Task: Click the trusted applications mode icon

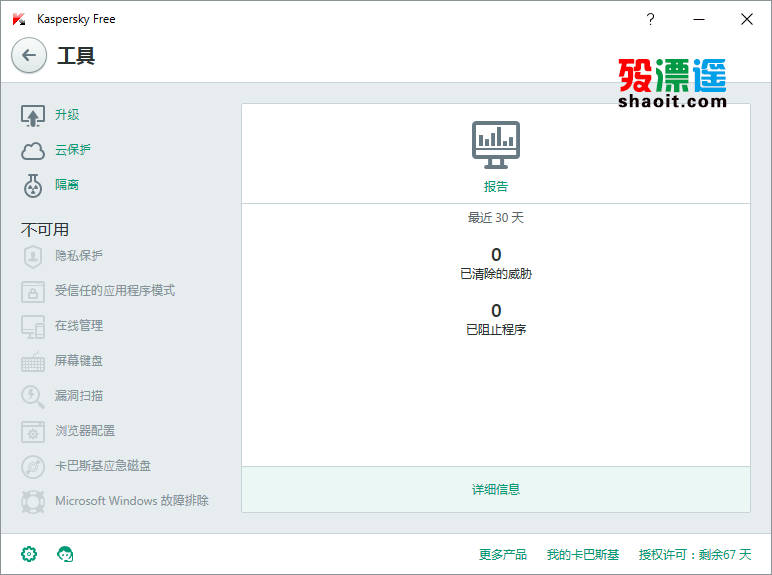Action: 33,292
